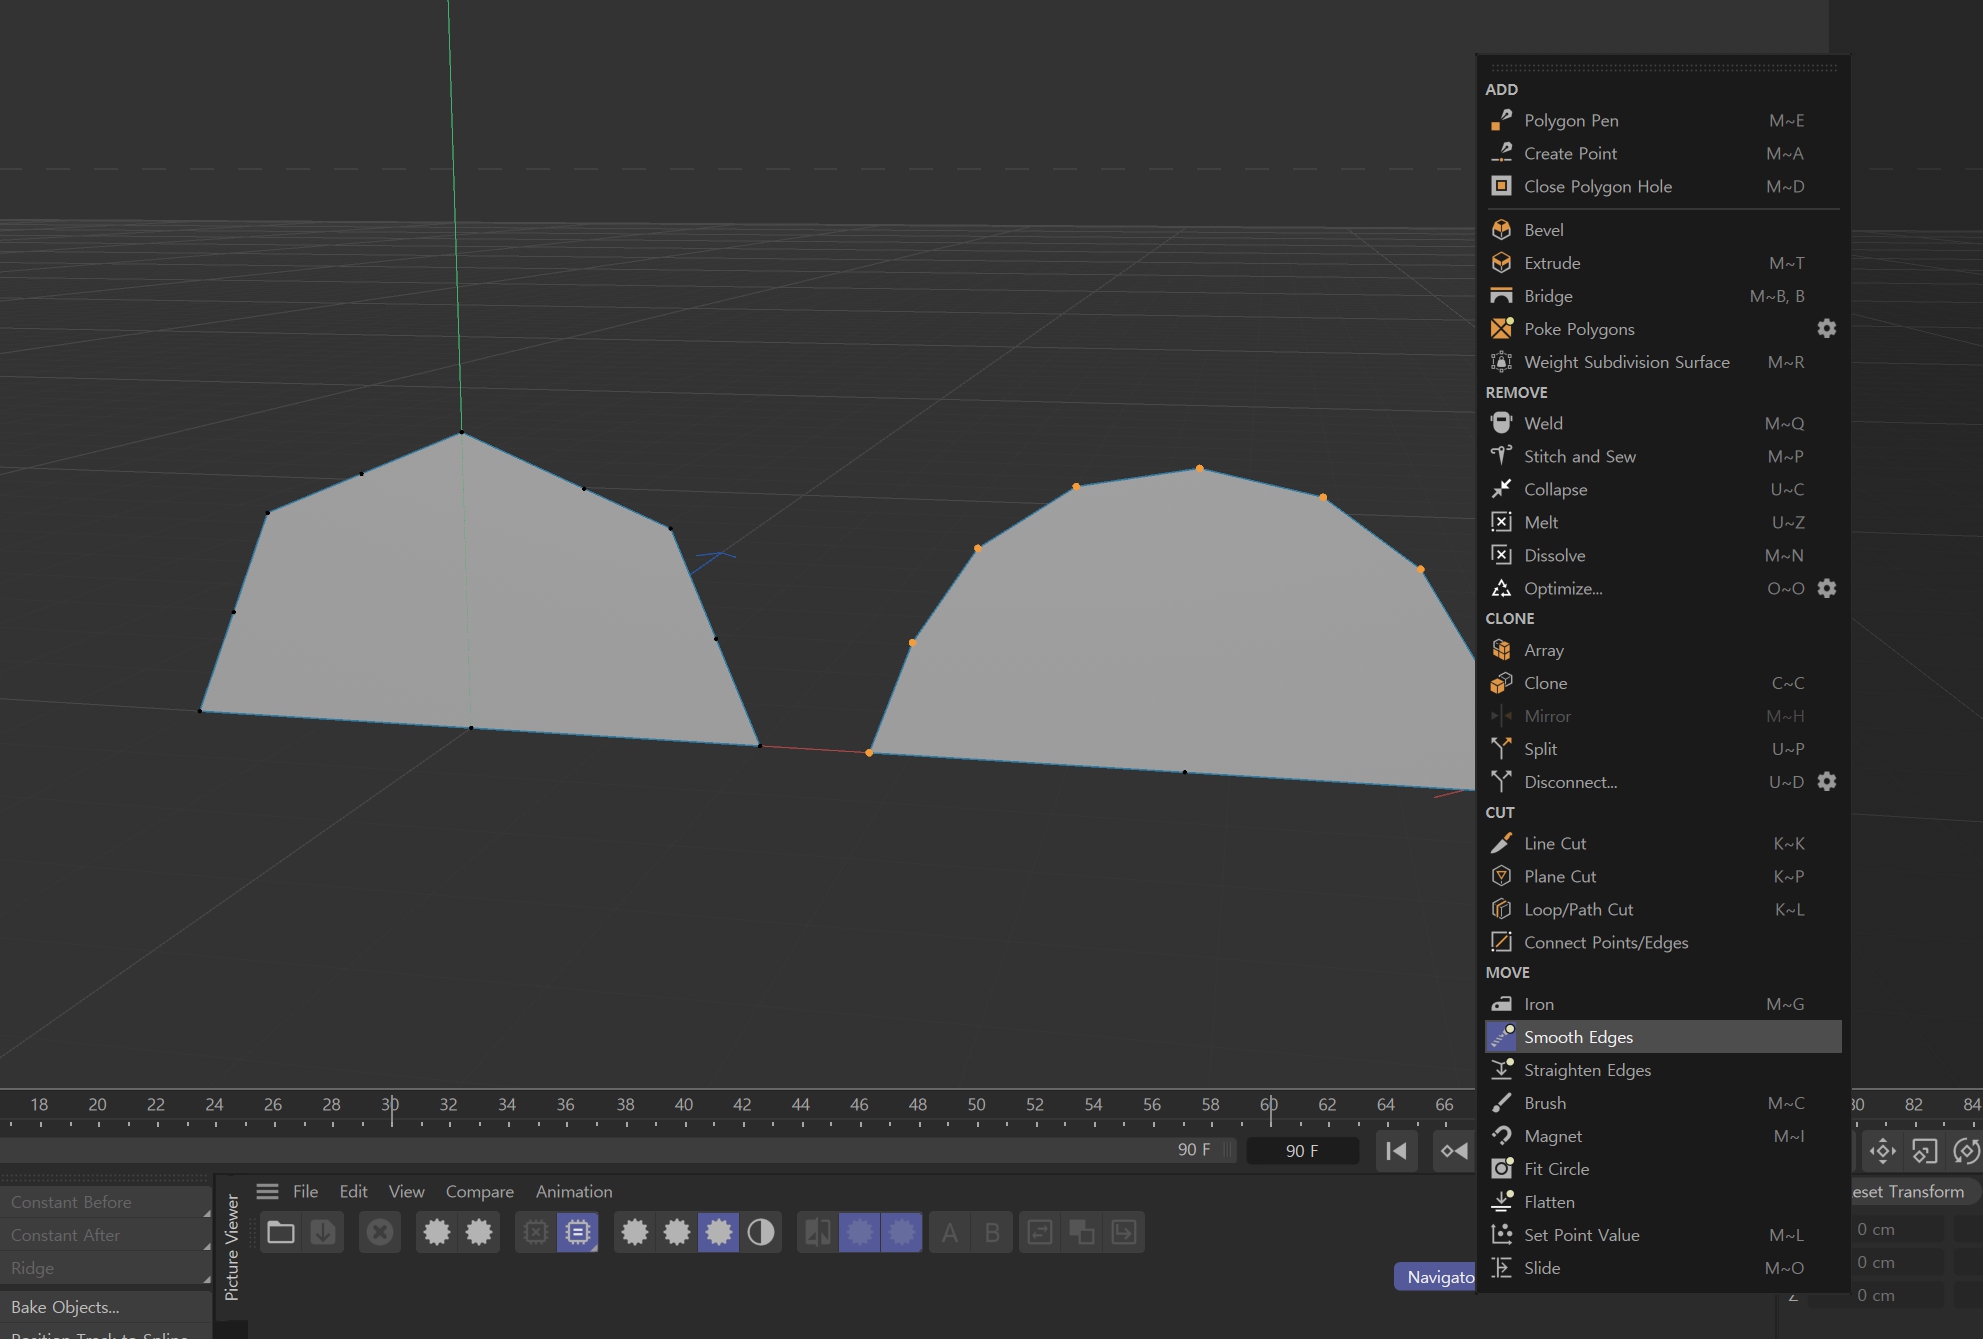
Task: Choose the Slide tool
Action: [x=1663, y=1268]
